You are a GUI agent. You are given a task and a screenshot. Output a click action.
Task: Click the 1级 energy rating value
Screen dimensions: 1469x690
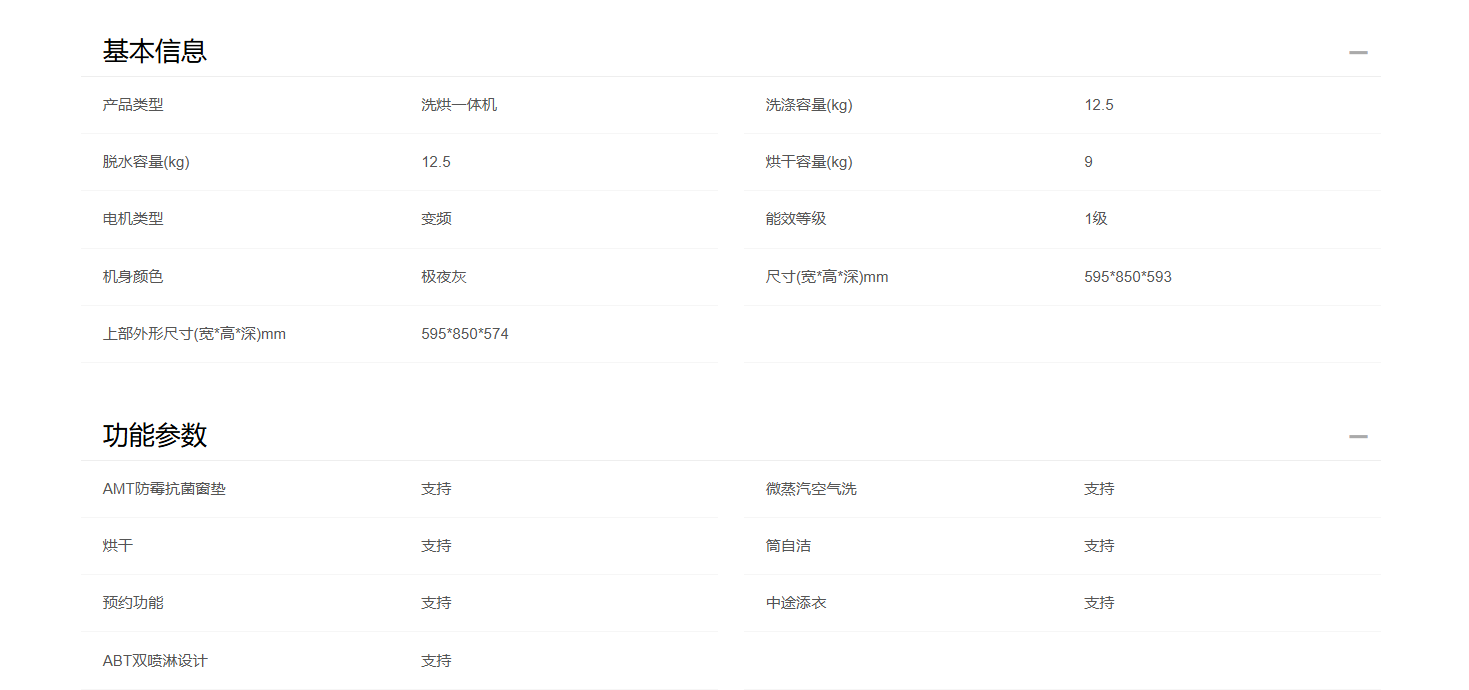click(x=1096, y=219)
